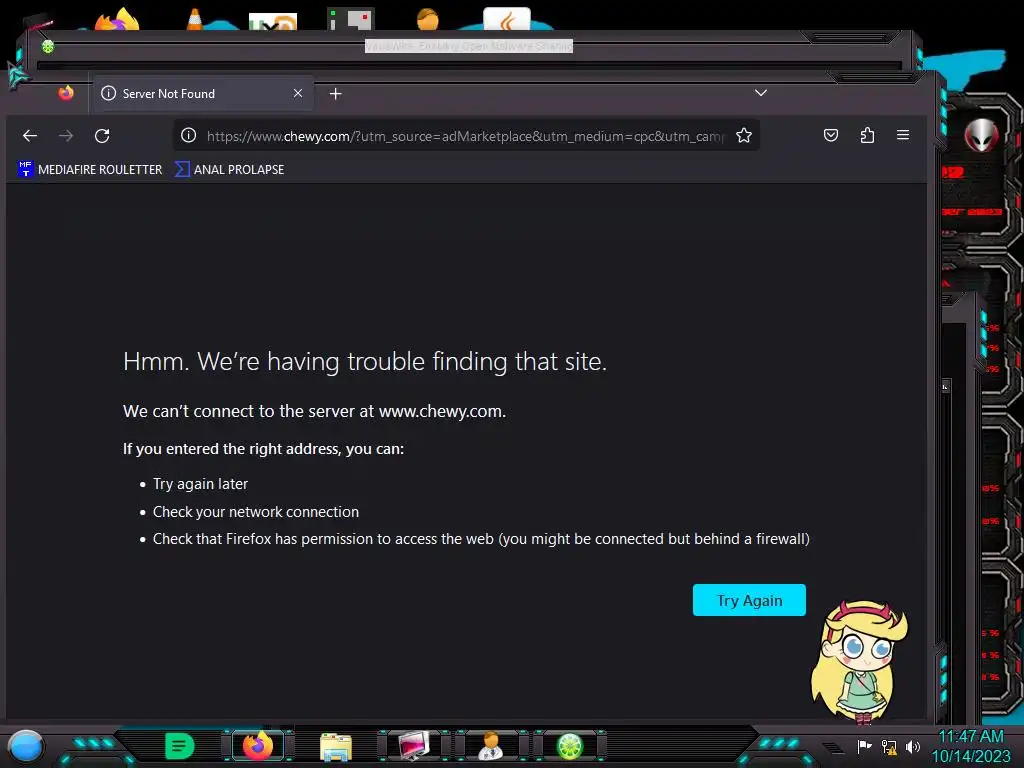Viewport: 1024px width, 768px height.
Task: Switch to Firefox on the taskbar
Action: coord(258,746)
